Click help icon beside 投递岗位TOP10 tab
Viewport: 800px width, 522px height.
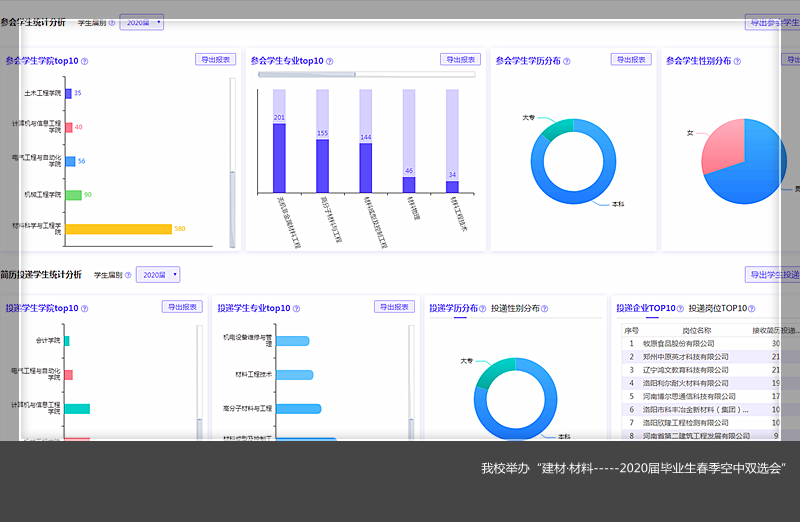click(751, 309)
